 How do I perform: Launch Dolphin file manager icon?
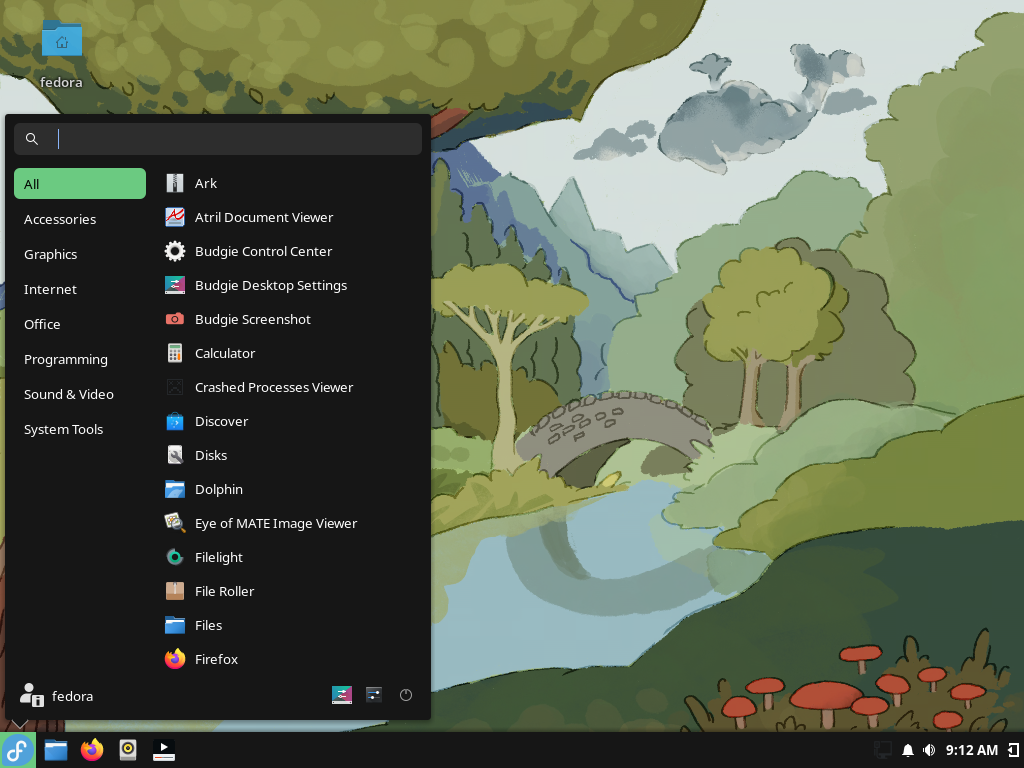pyautogui.click(x=174, y=489)
